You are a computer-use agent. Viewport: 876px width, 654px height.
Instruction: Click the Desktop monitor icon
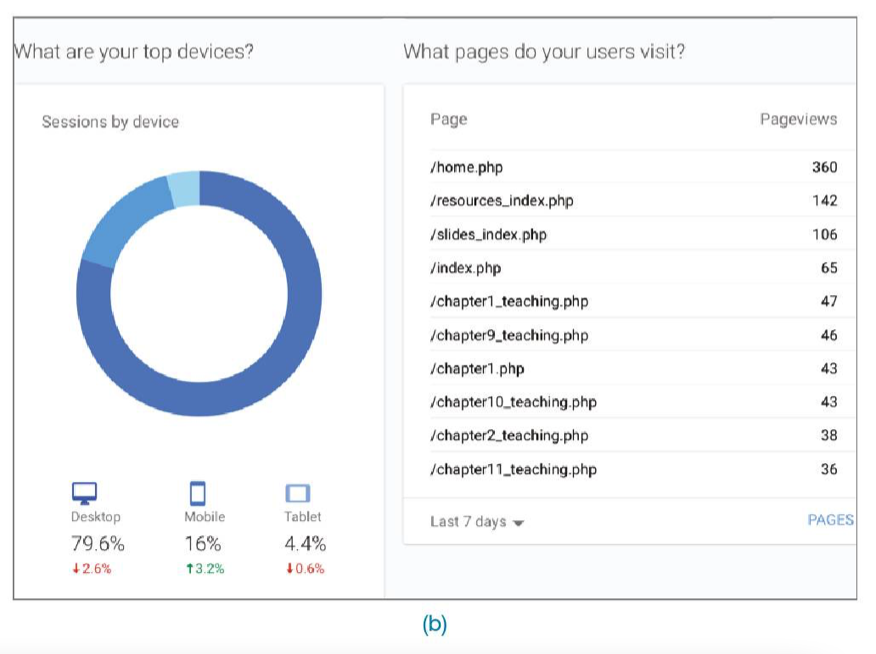pyautogui.click(x=85, y=493)
